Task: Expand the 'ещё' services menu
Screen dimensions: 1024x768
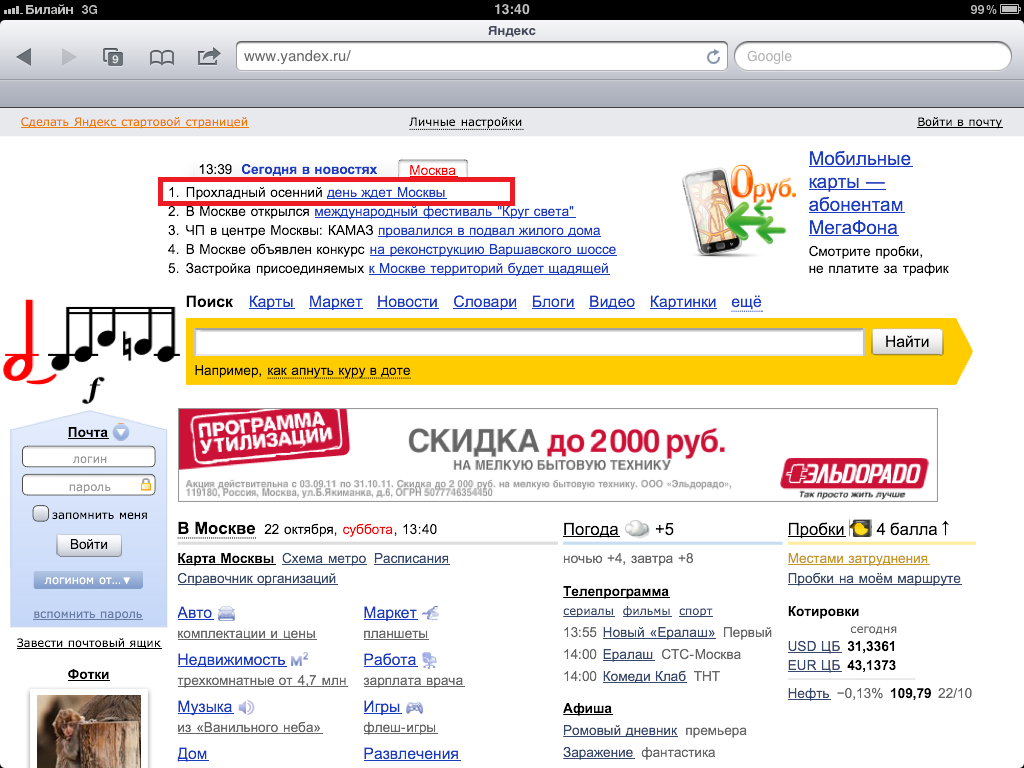Action: tap(746, 302)
